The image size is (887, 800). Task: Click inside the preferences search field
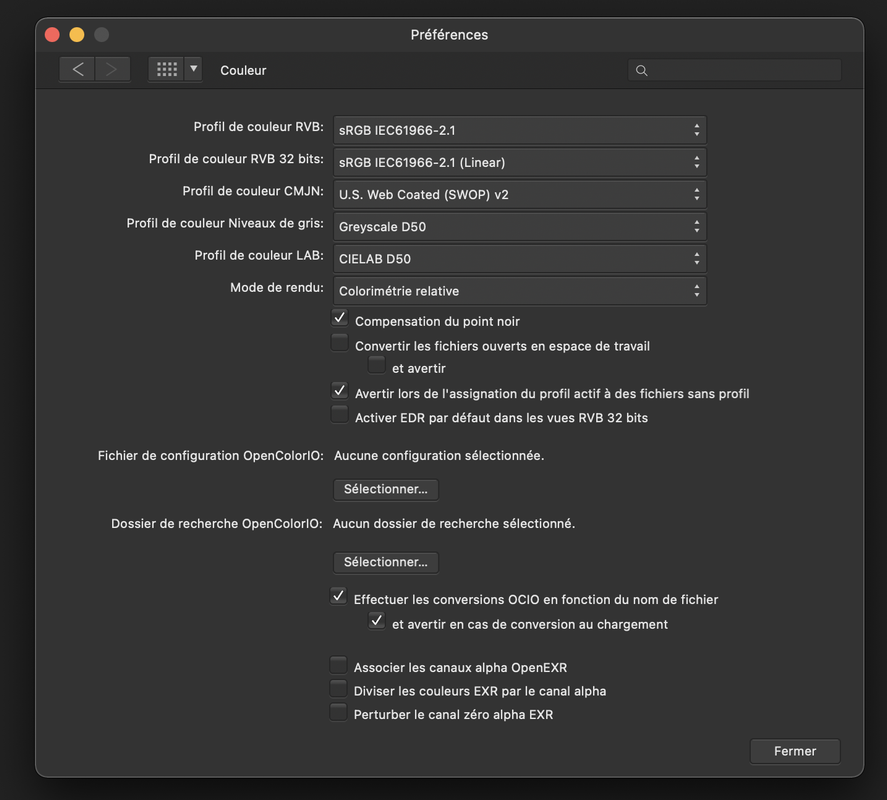click(734, 70)
